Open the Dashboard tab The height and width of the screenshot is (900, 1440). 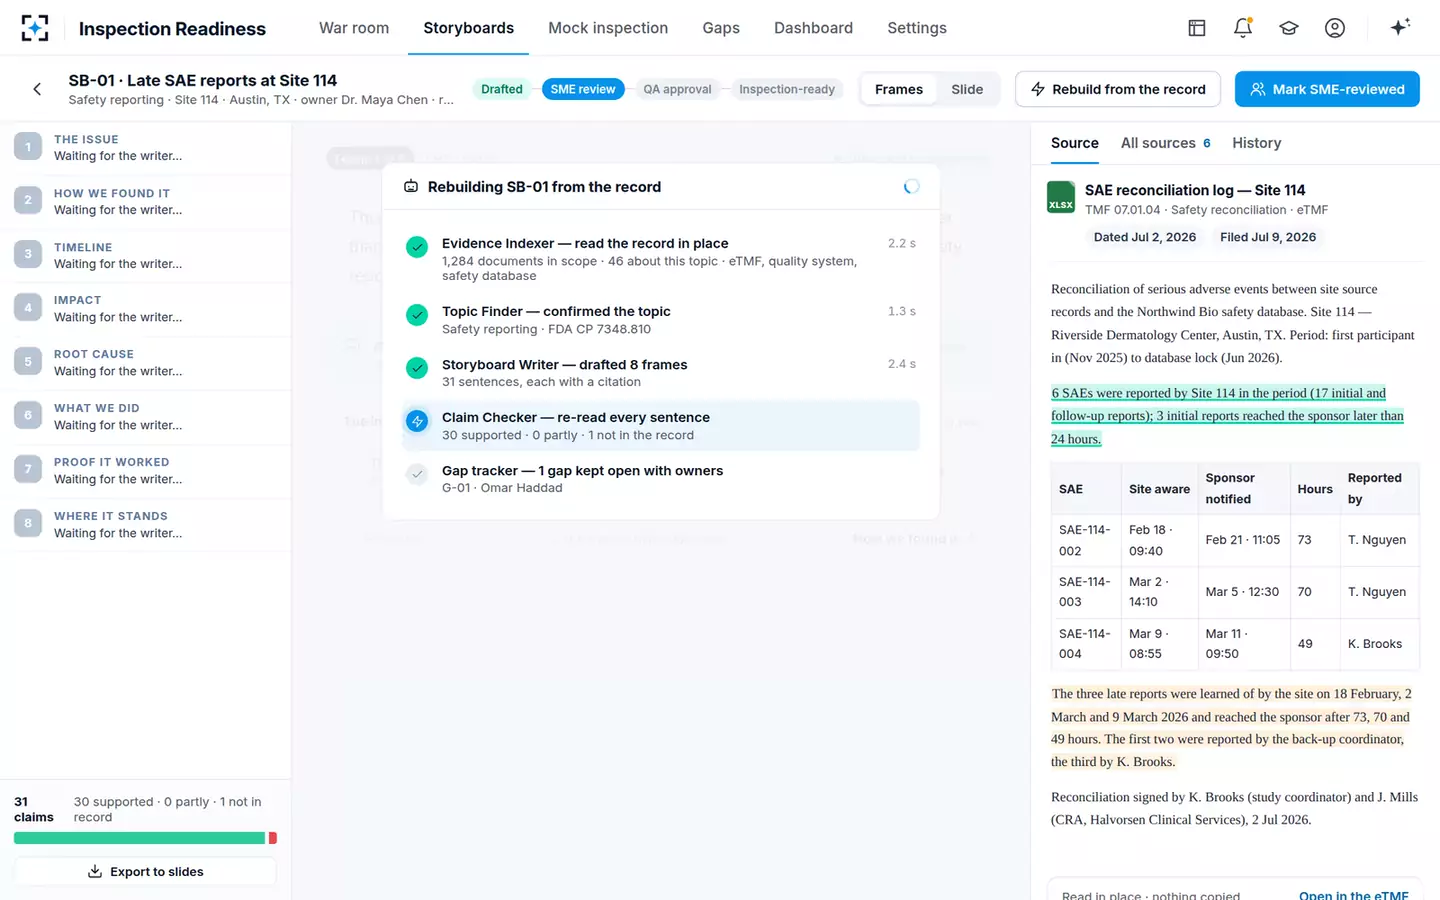[813, 28]
